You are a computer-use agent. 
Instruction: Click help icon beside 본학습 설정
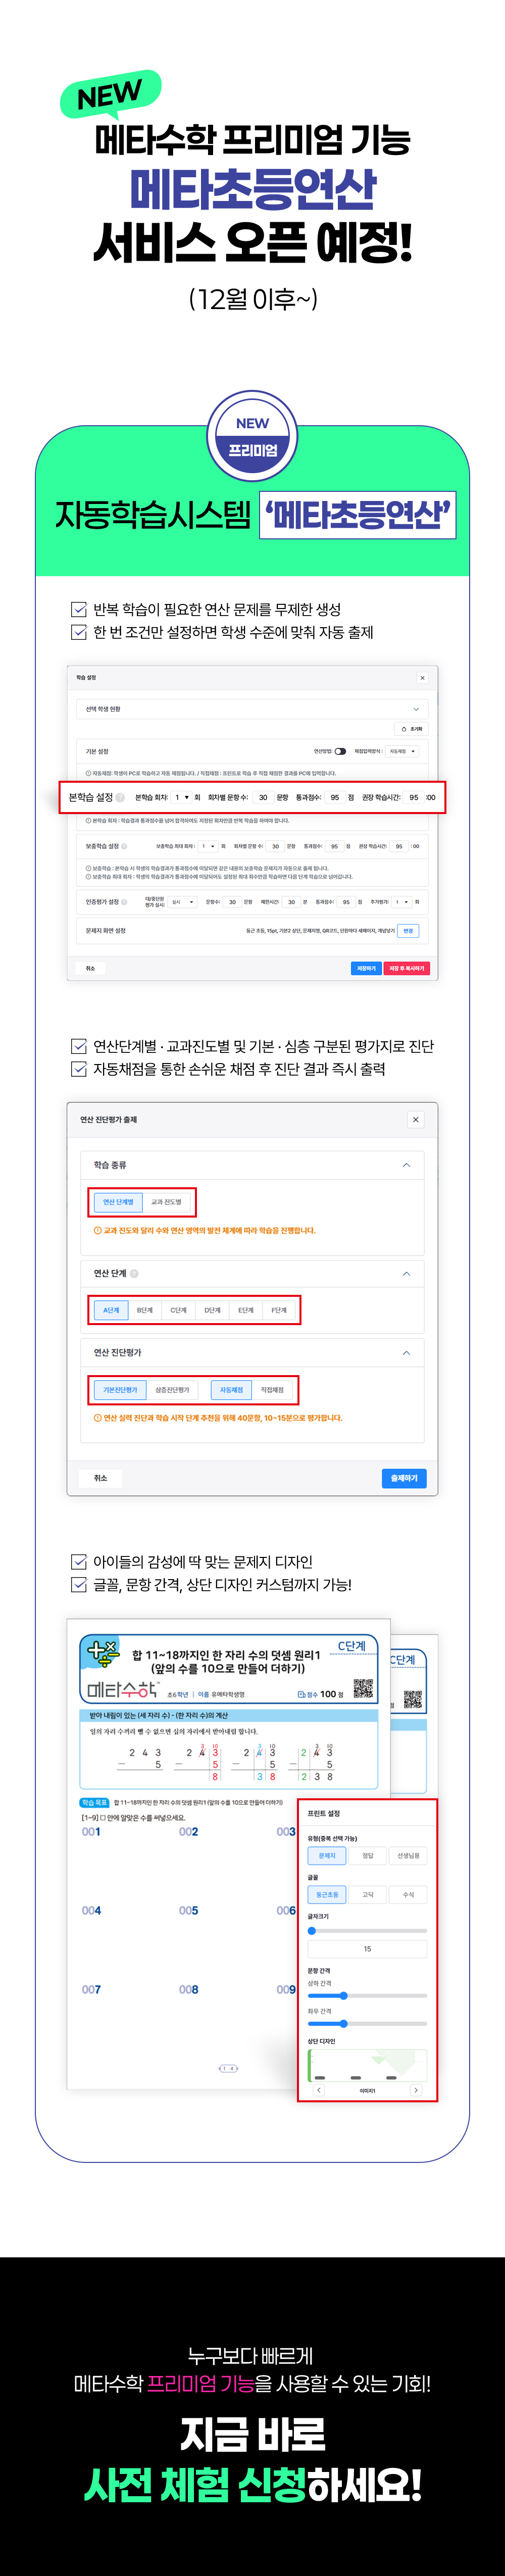[x=120, y=798]
